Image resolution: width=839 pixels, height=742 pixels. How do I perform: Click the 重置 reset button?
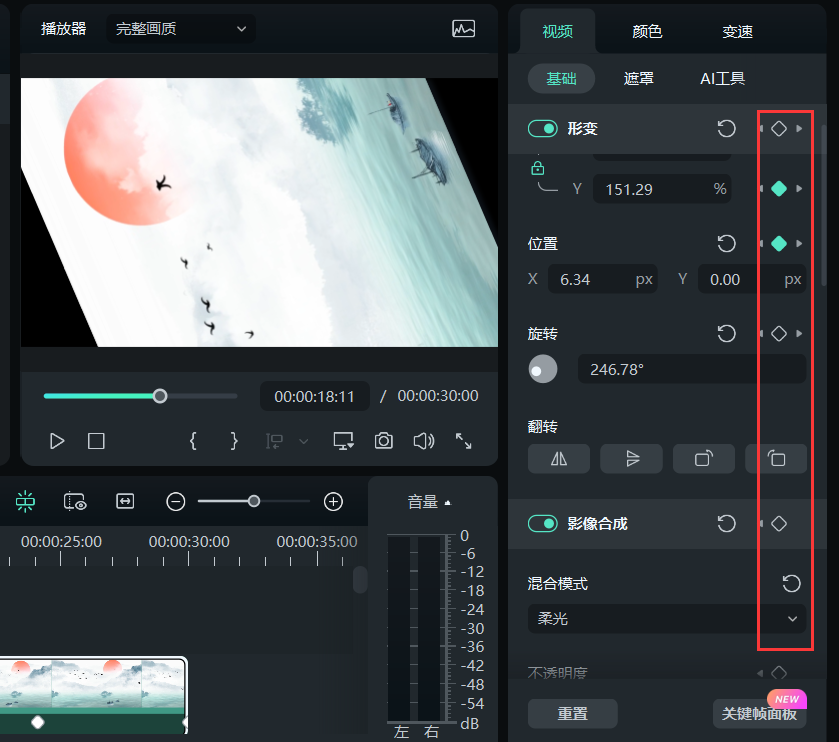[x=572, y=713]
